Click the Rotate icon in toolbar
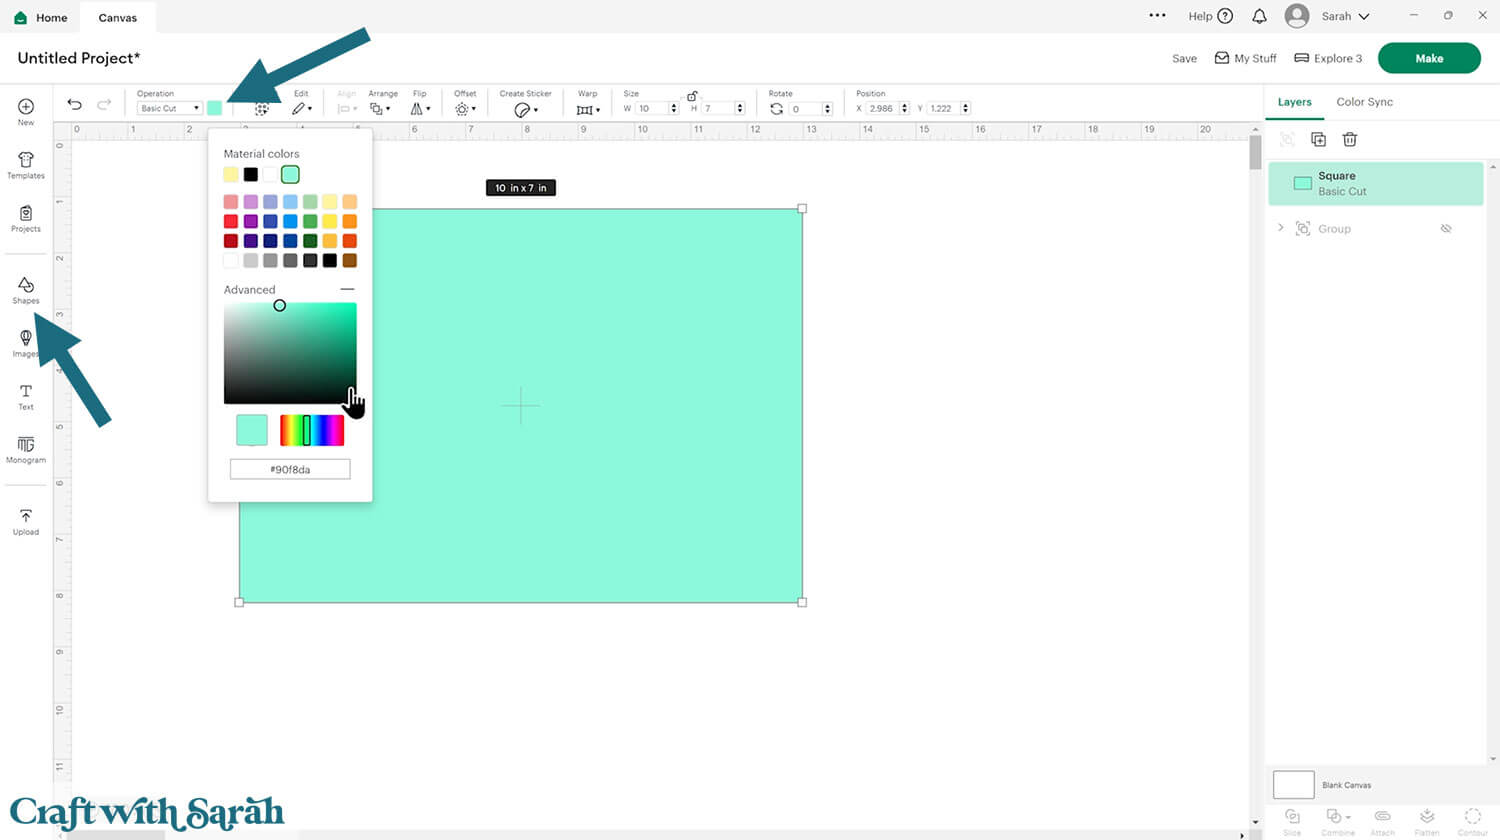The image size is (1500, 840). [777, 108]
